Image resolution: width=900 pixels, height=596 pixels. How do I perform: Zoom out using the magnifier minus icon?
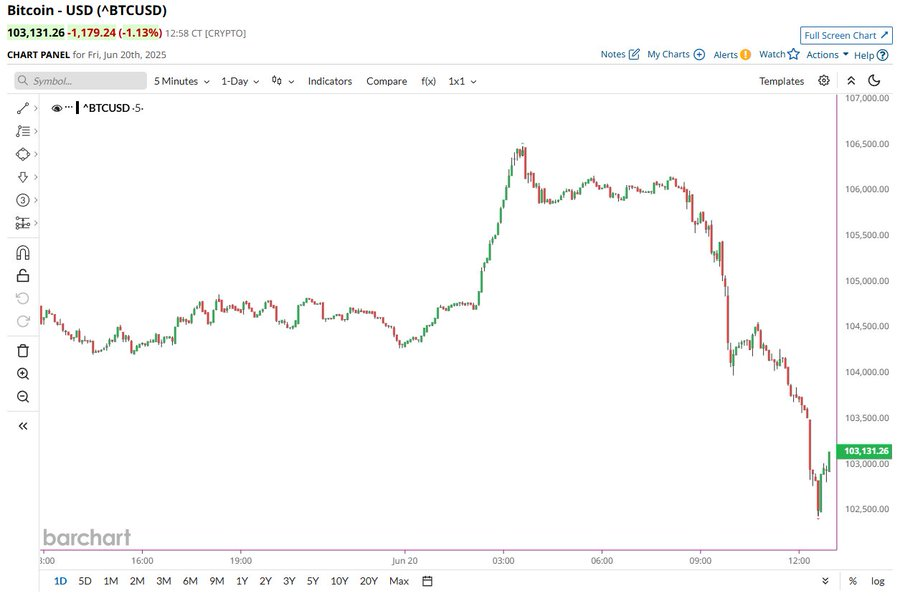pyautogui.click(x=23, y=397)
